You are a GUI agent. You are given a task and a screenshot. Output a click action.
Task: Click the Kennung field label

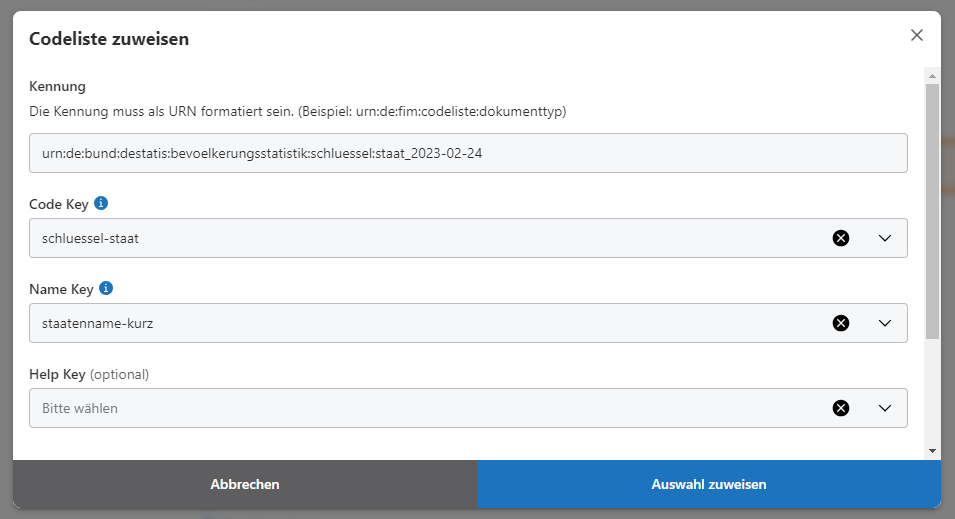pyautogui.click(x=58, y=86)
